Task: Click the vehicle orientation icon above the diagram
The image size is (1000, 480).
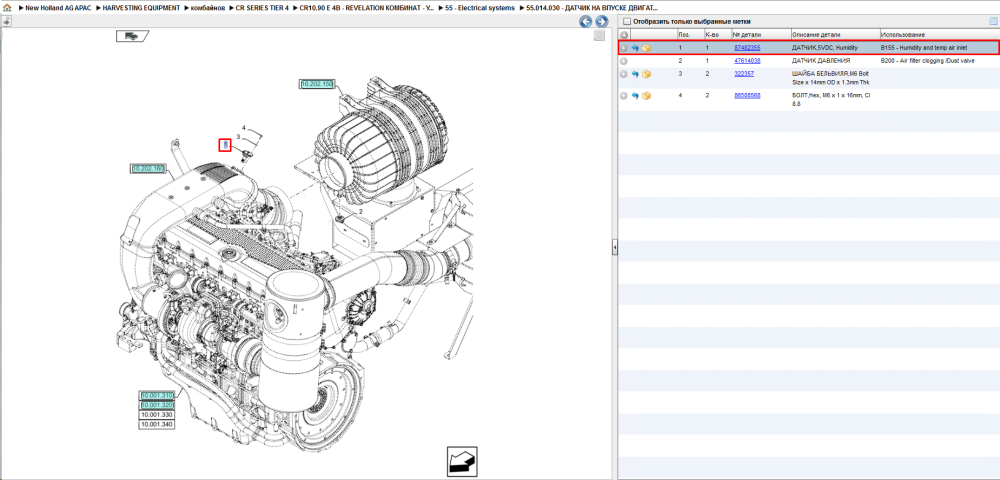Action: pyautogui.click(x=132, y=36)
